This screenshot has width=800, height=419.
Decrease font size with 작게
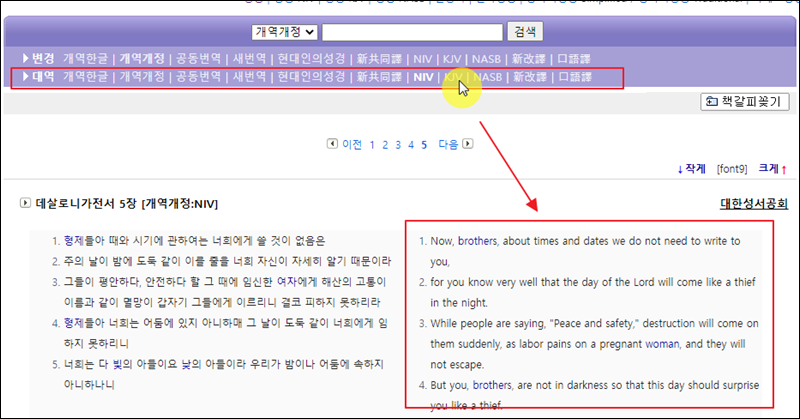[x=691, y=169]
